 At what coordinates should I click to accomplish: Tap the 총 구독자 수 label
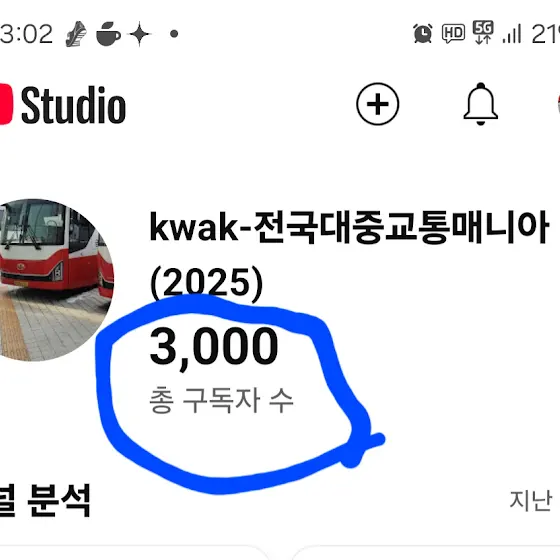tap(221, 400)
